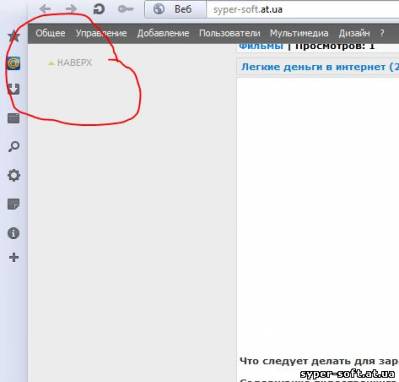The height and width of the screenshot is (382, 399).
Task: Go back with the left arrow button
Action: pos(45,8)
